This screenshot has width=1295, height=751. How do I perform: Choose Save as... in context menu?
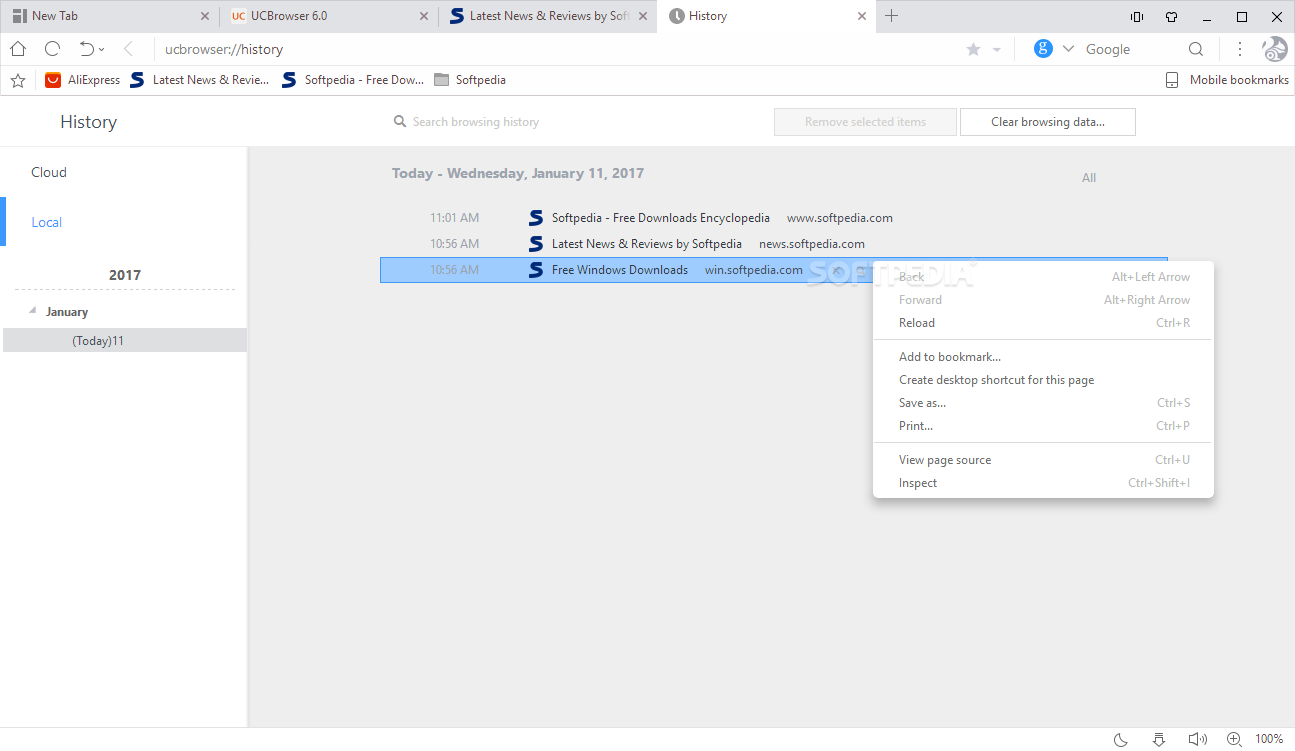1043,402
